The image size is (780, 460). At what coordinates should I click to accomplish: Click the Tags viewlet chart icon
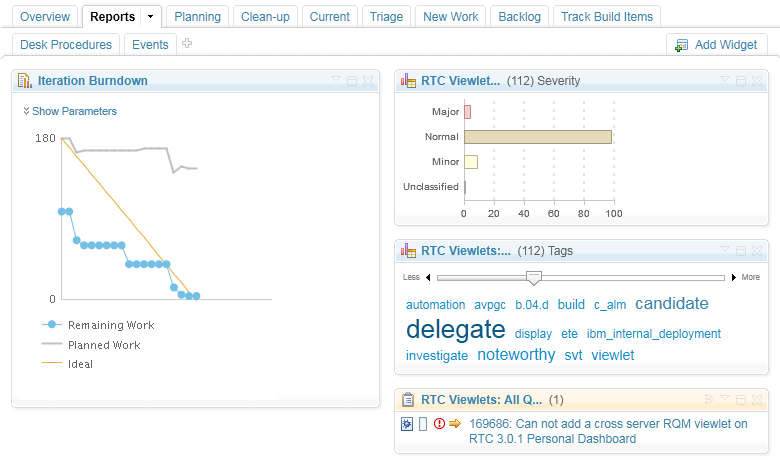click(x=409, y=251)
